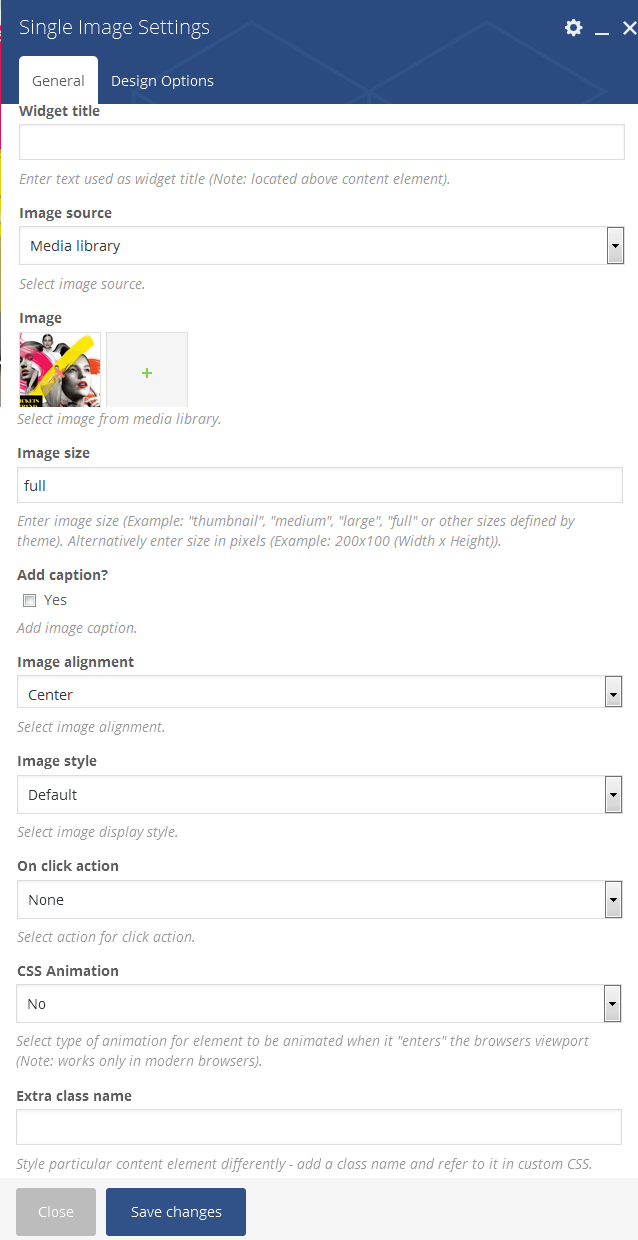The width and height of the screenshot is (638, 1240).
Task: Focus the Extra class name field
Action: coord(319,1127)
